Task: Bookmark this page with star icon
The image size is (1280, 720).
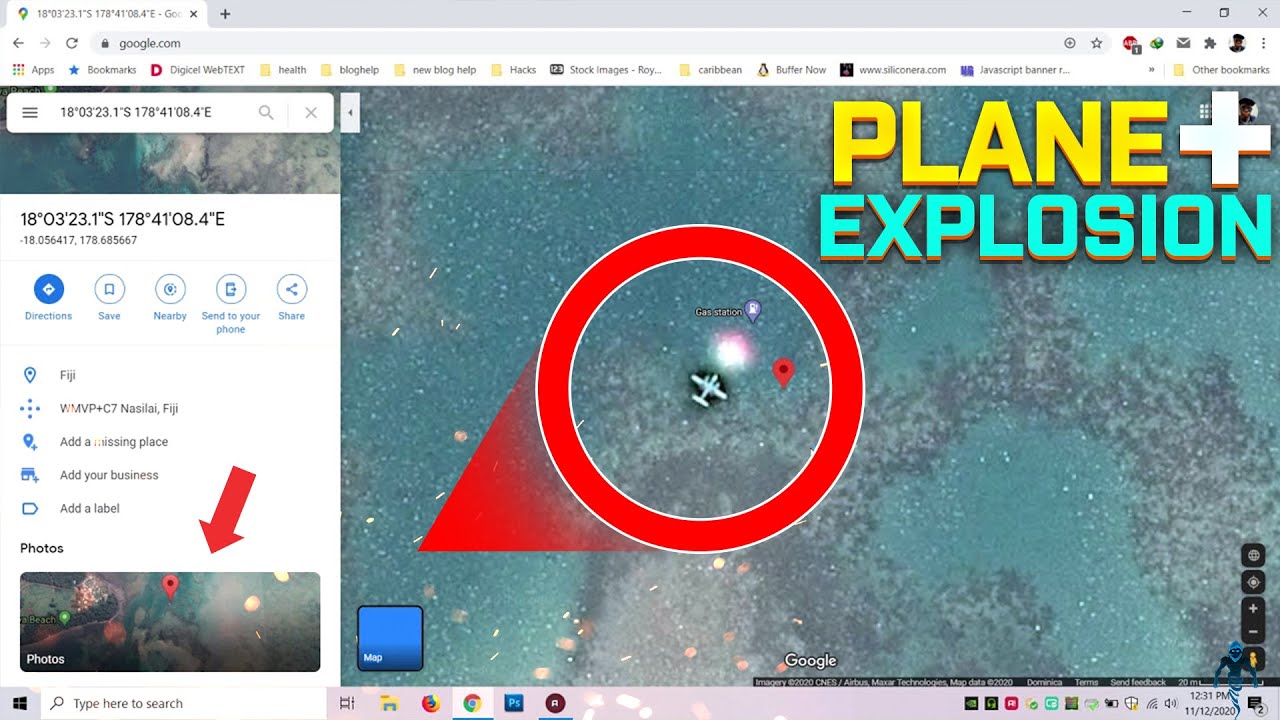Action: pyautogui.click(x=1096, y=43)
